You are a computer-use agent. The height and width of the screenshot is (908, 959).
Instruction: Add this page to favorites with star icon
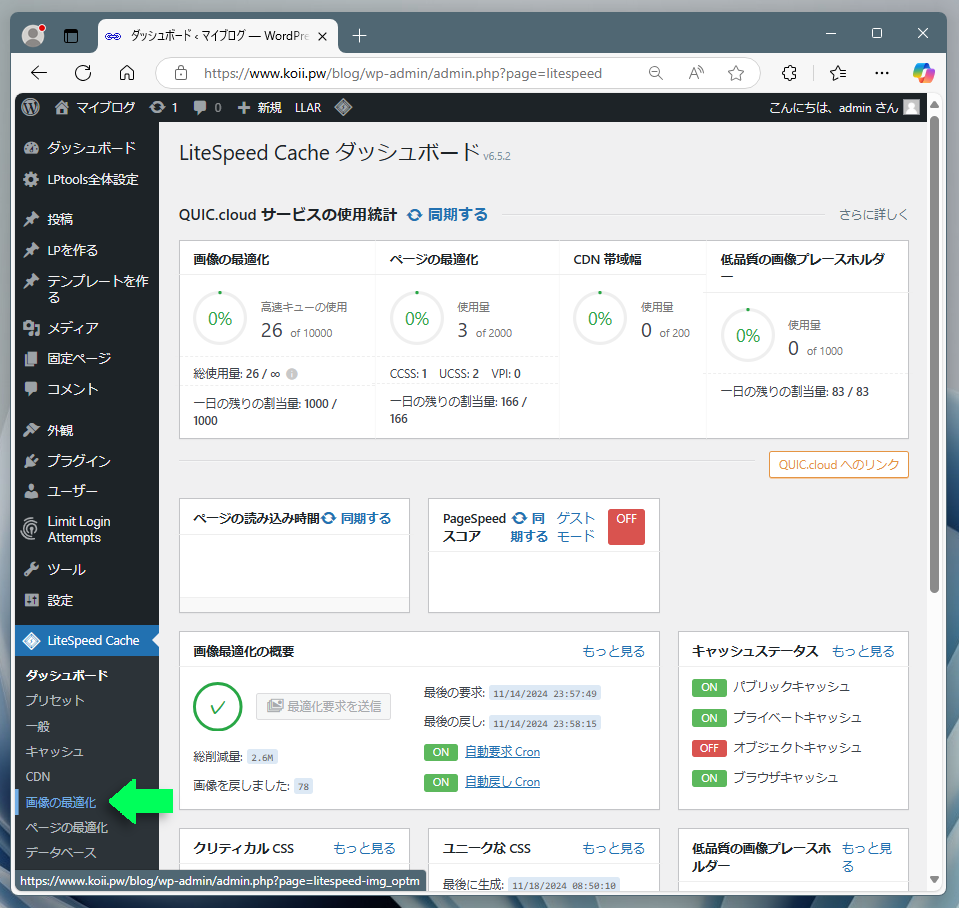pos(736,73)
